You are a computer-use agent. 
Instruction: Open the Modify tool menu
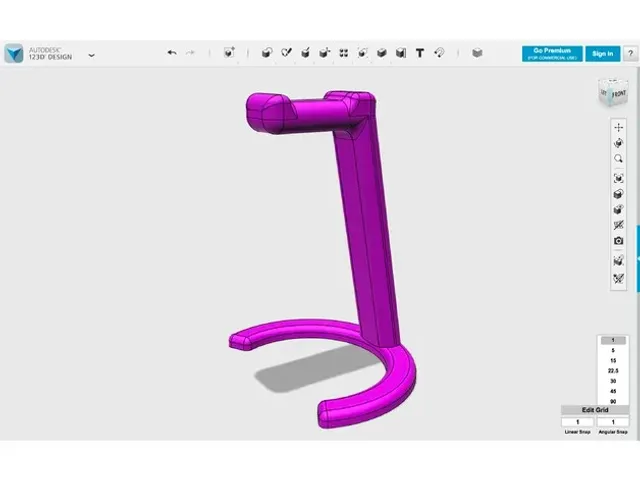pyautogui.click(x=324, y=53)
